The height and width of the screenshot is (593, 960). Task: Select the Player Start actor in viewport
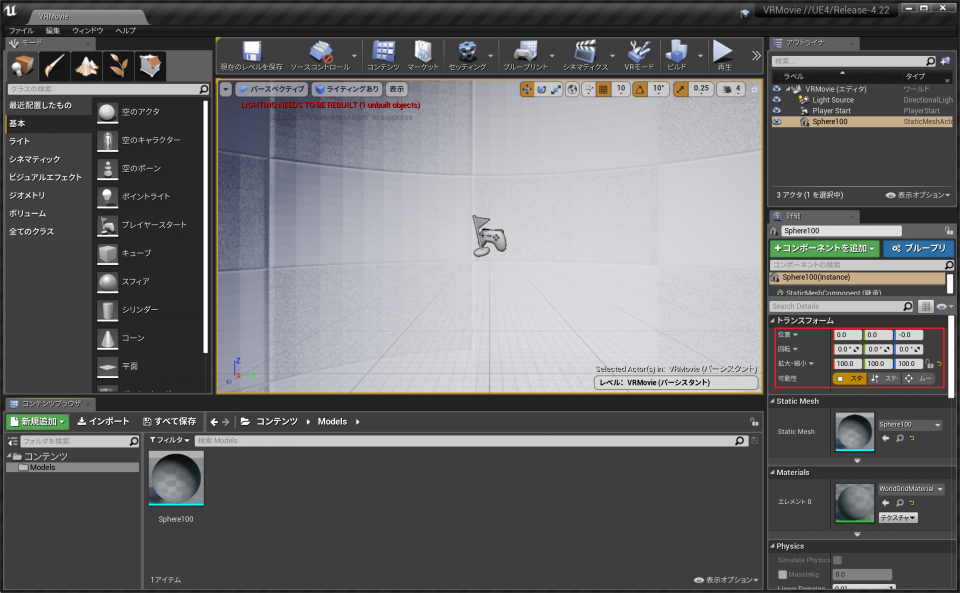point(489,236)
